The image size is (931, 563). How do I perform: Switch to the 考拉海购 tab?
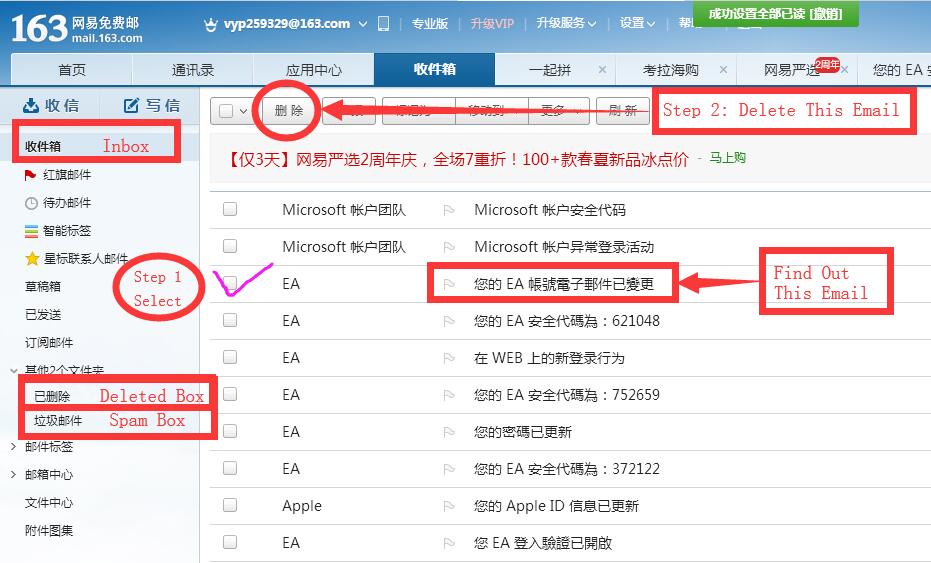[x=671, y=69]
